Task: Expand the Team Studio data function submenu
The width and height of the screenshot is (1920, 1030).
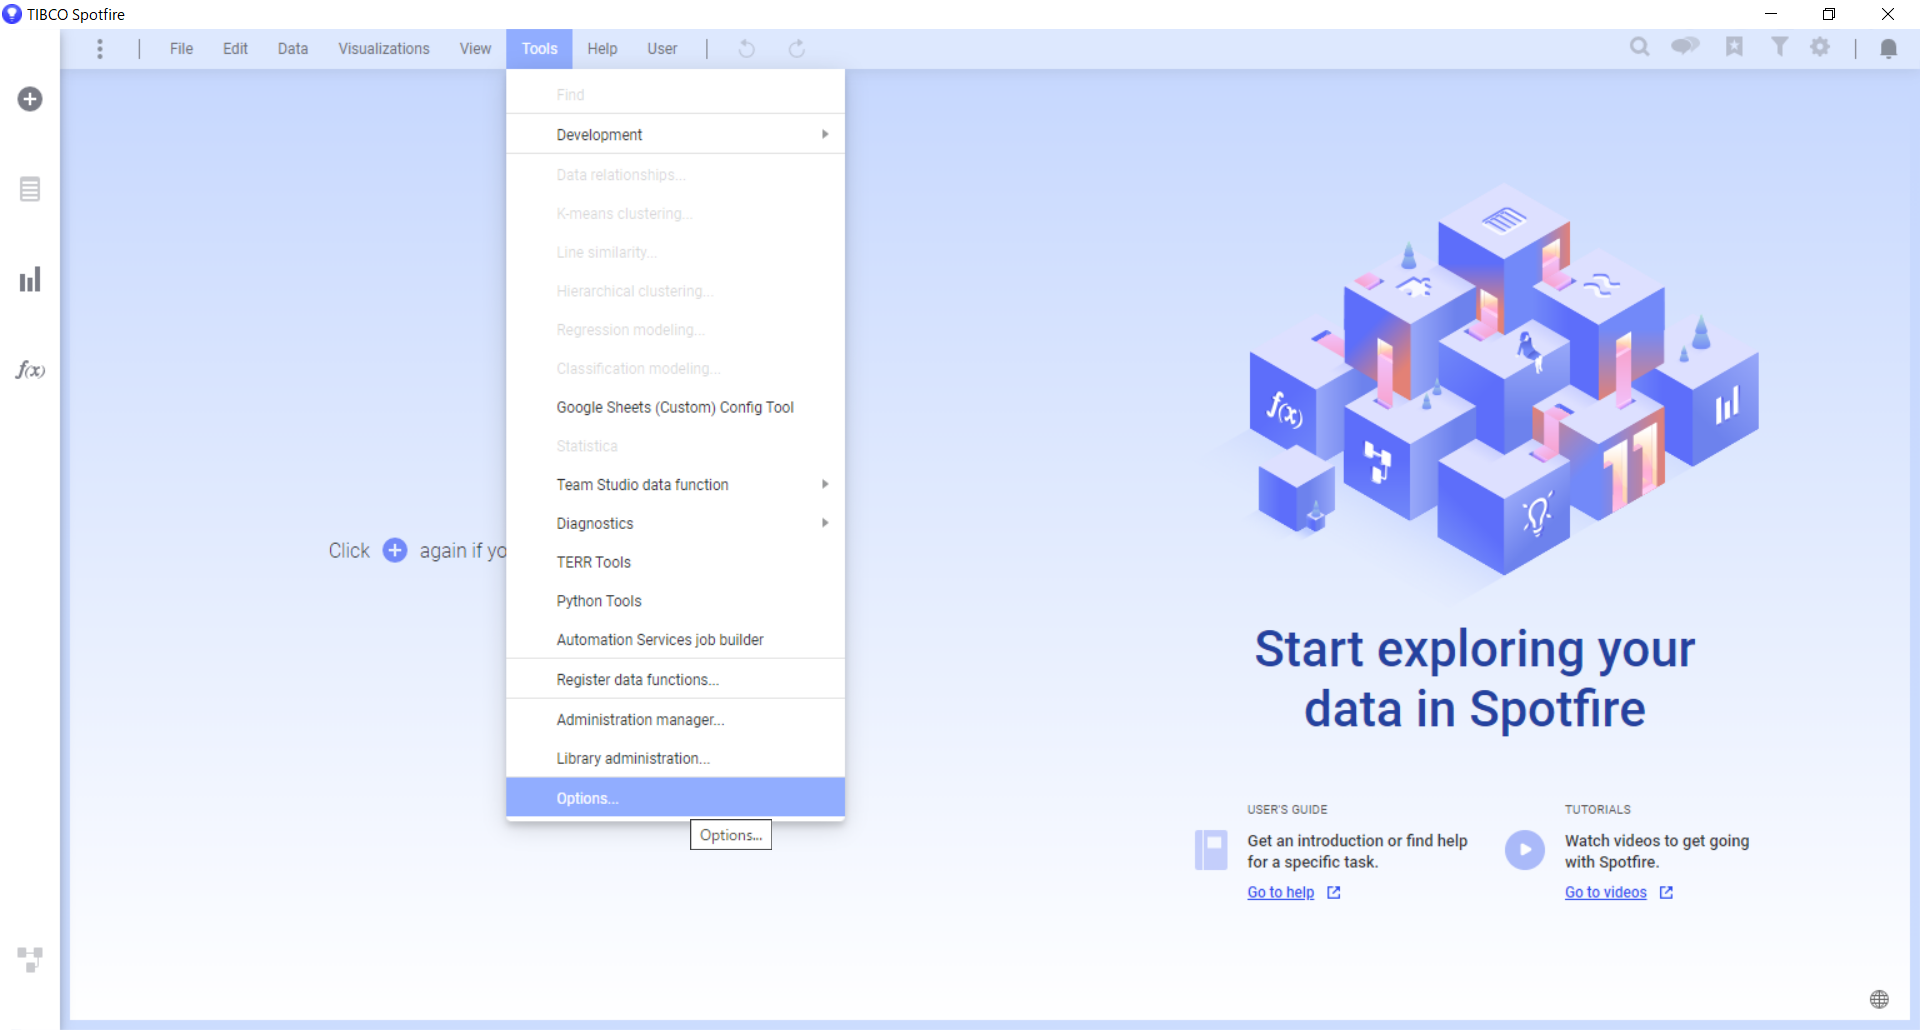Action: [x=675, y=485]
